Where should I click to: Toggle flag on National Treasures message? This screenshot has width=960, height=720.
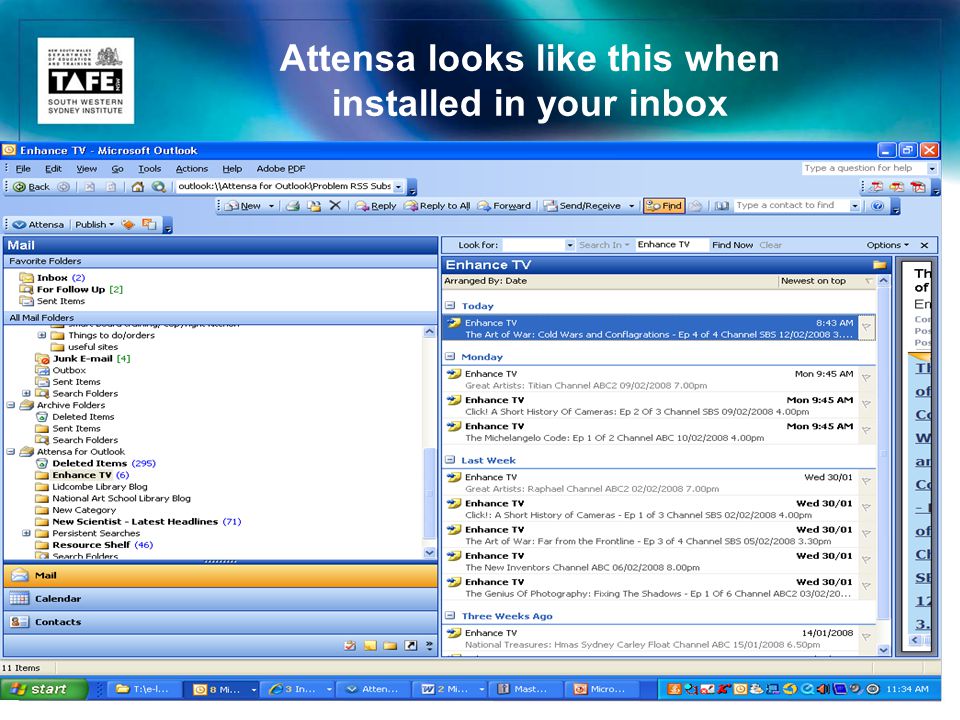click(x=866, y=638)
